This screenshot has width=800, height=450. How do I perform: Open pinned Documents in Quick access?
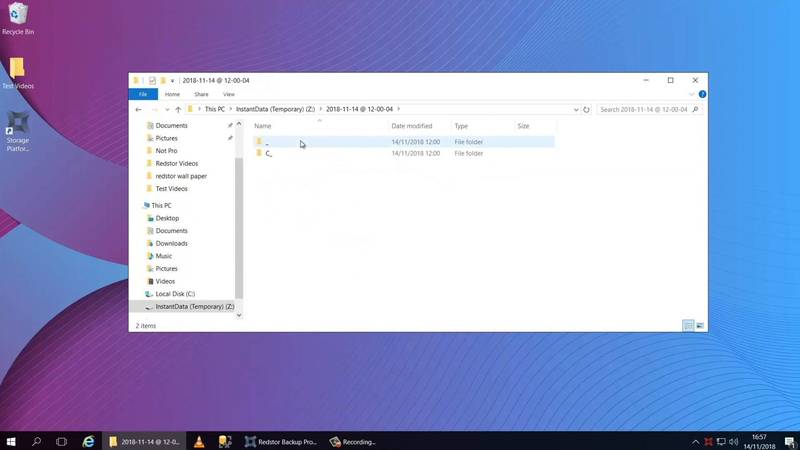pos(171,126)
